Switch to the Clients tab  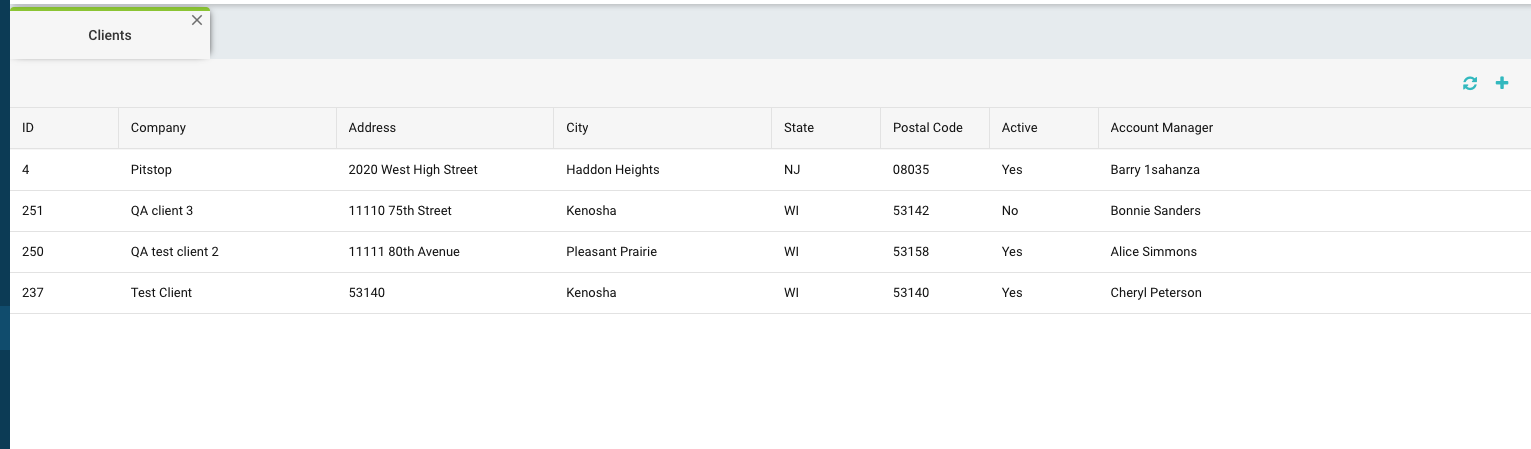(x=110, y=35)
